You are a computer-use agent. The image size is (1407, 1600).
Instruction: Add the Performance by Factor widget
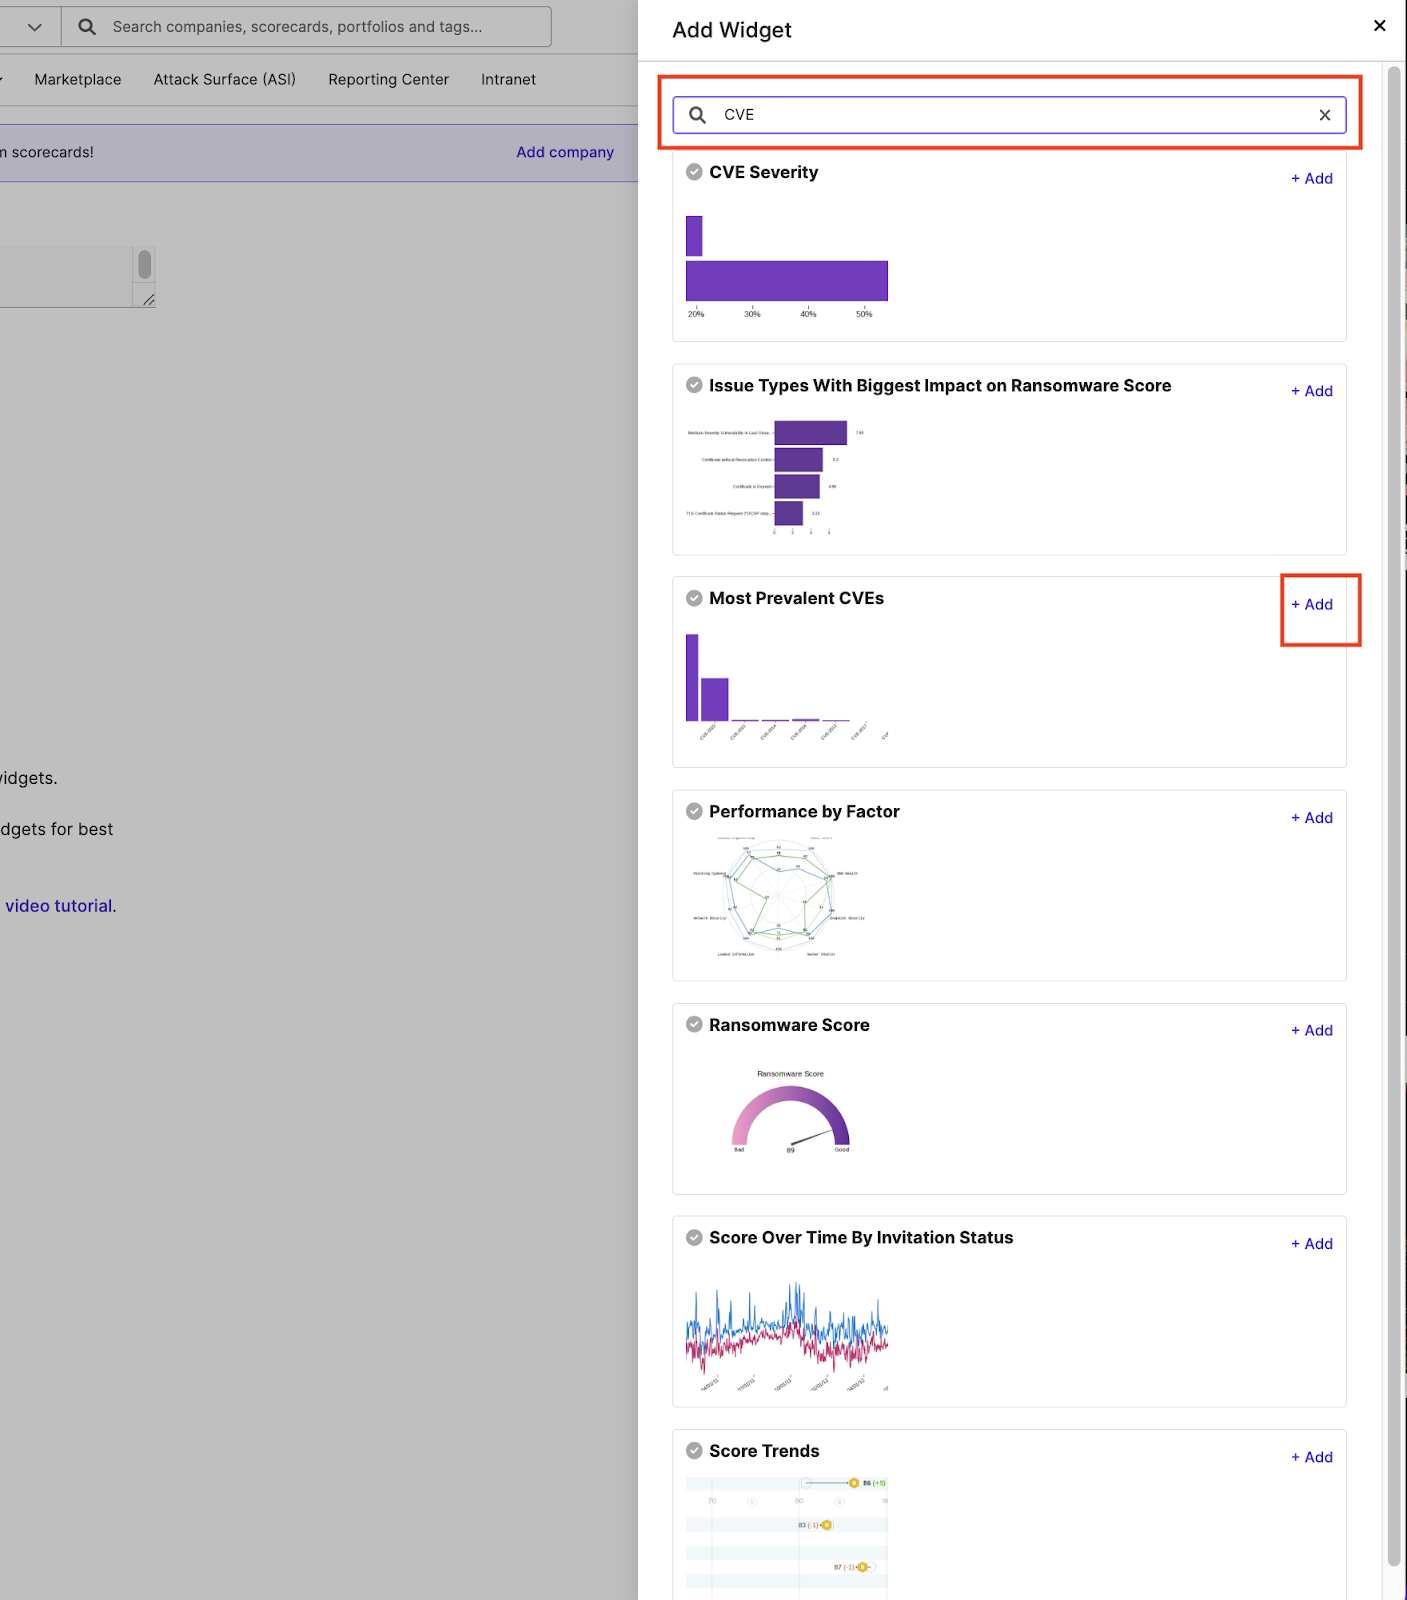[1312, 818]
